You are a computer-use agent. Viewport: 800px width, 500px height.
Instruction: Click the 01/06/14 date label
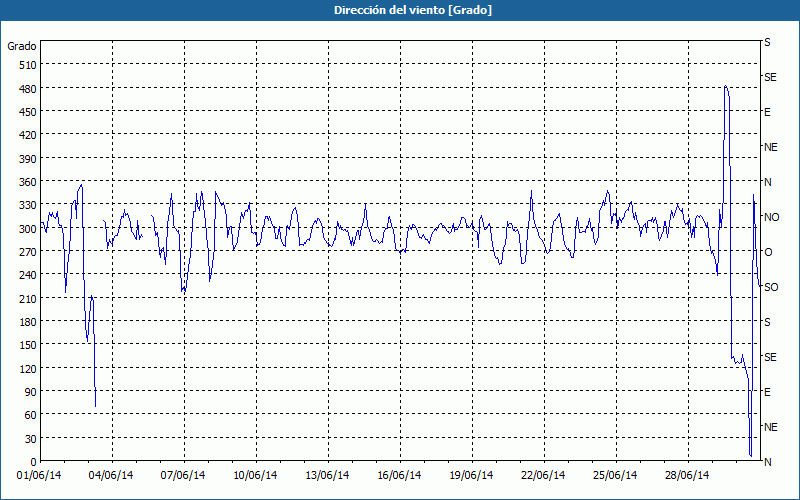[x=39, y=475]
